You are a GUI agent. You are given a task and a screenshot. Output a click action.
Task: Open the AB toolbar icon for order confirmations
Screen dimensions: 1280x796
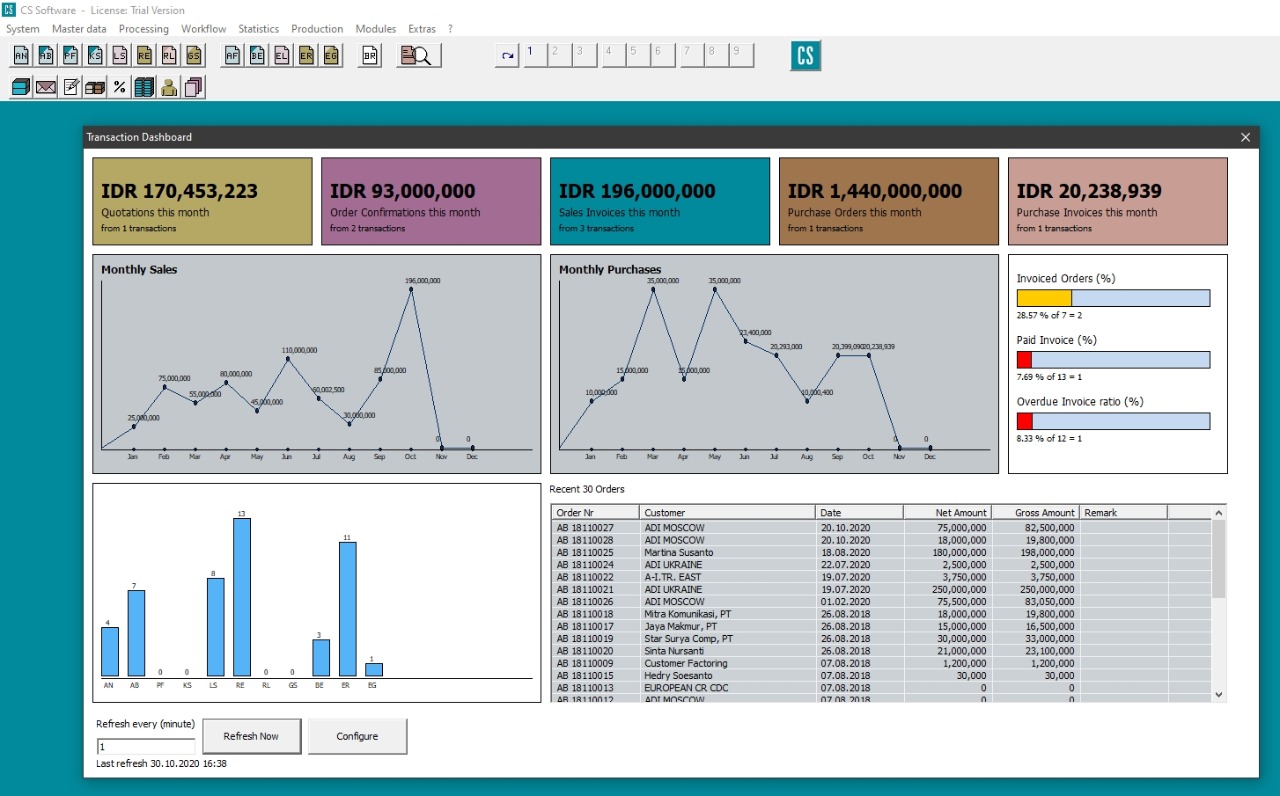coord(45,55)
